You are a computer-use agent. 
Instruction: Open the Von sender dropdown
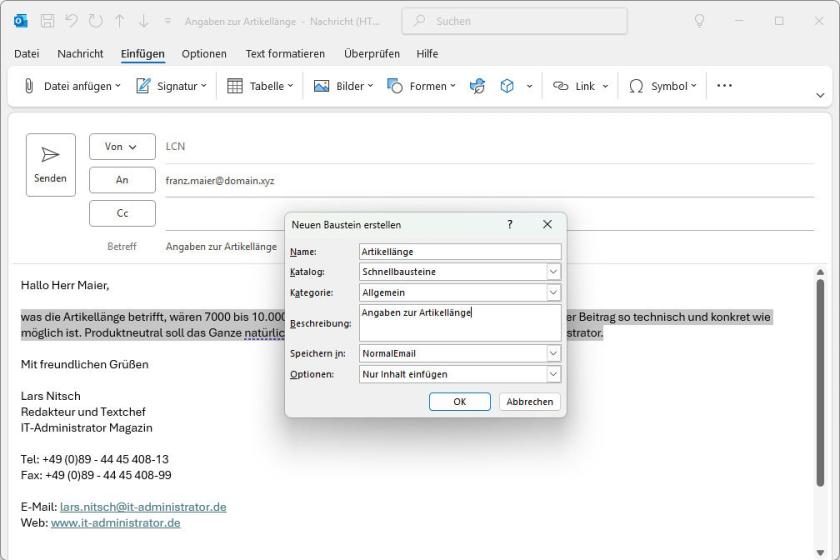click(122, 146)
